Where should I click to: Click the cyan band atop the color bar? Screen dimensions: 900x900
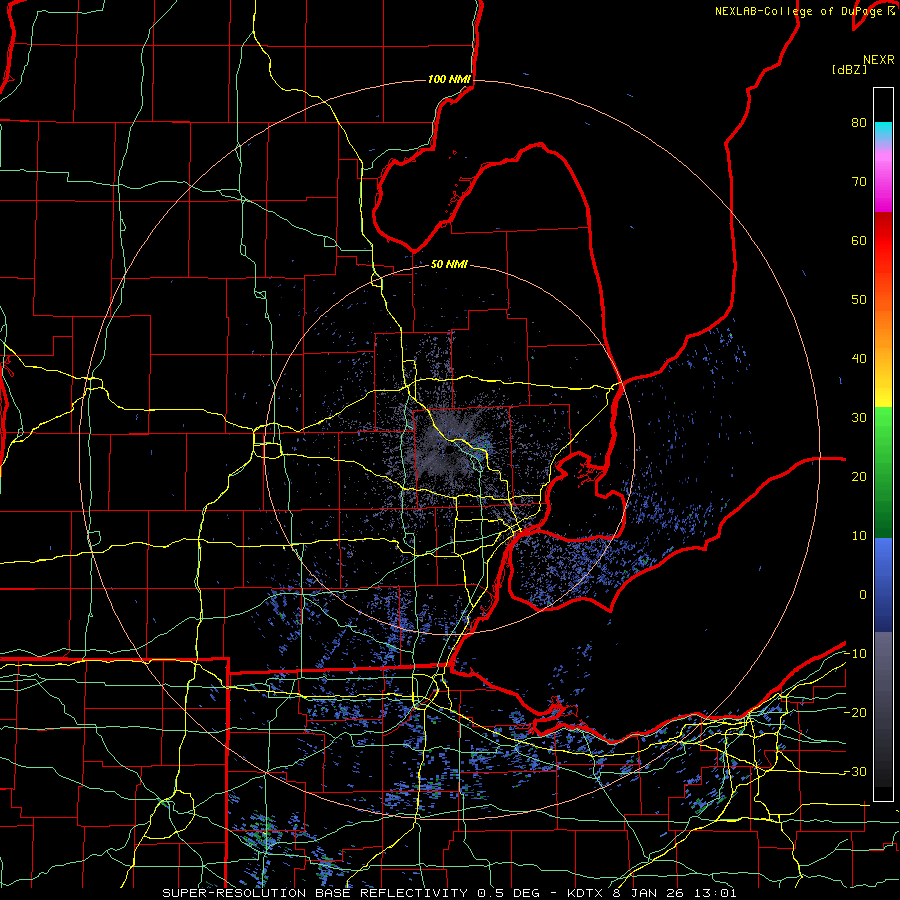click(x=883, y=130)
